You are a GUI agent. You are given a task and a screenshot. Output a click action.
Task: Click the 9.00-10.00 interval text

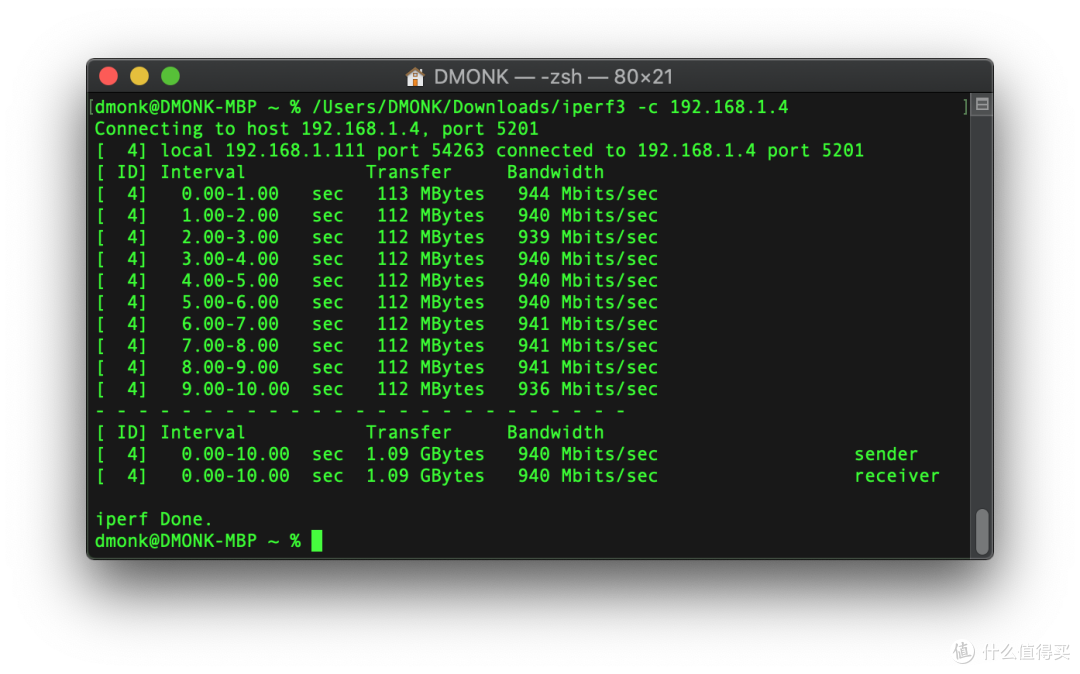click(235, 389)
